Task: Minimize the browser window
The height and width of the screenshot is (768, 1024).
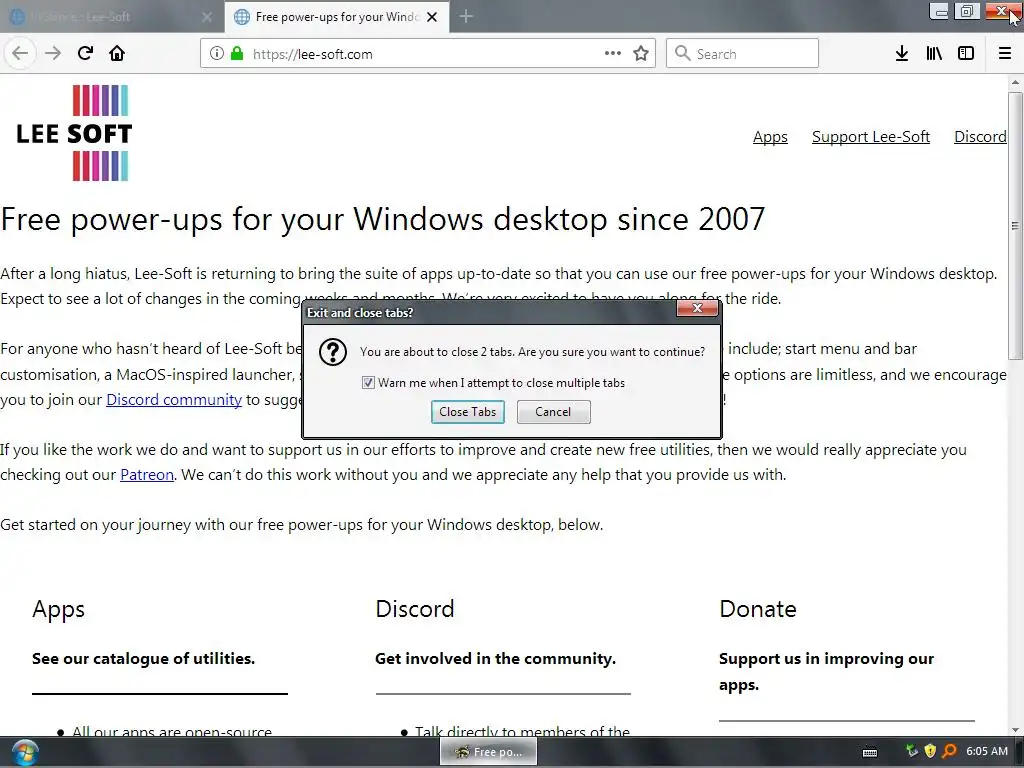Action: click(940, 11)
